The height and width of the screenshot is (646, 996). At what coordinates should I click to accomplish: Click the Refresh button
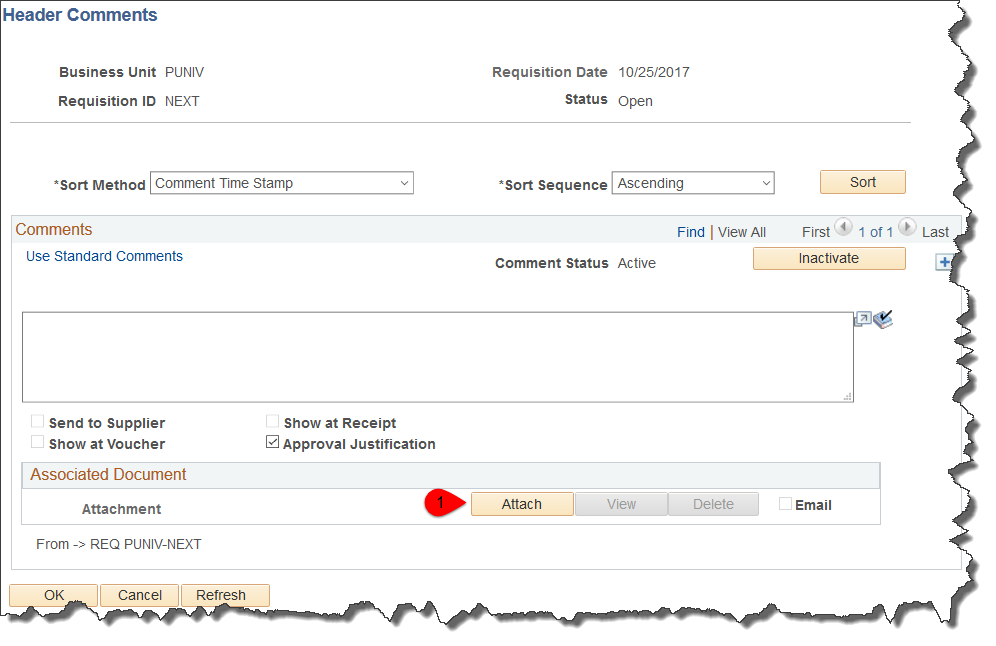click(x=221, y=595)
